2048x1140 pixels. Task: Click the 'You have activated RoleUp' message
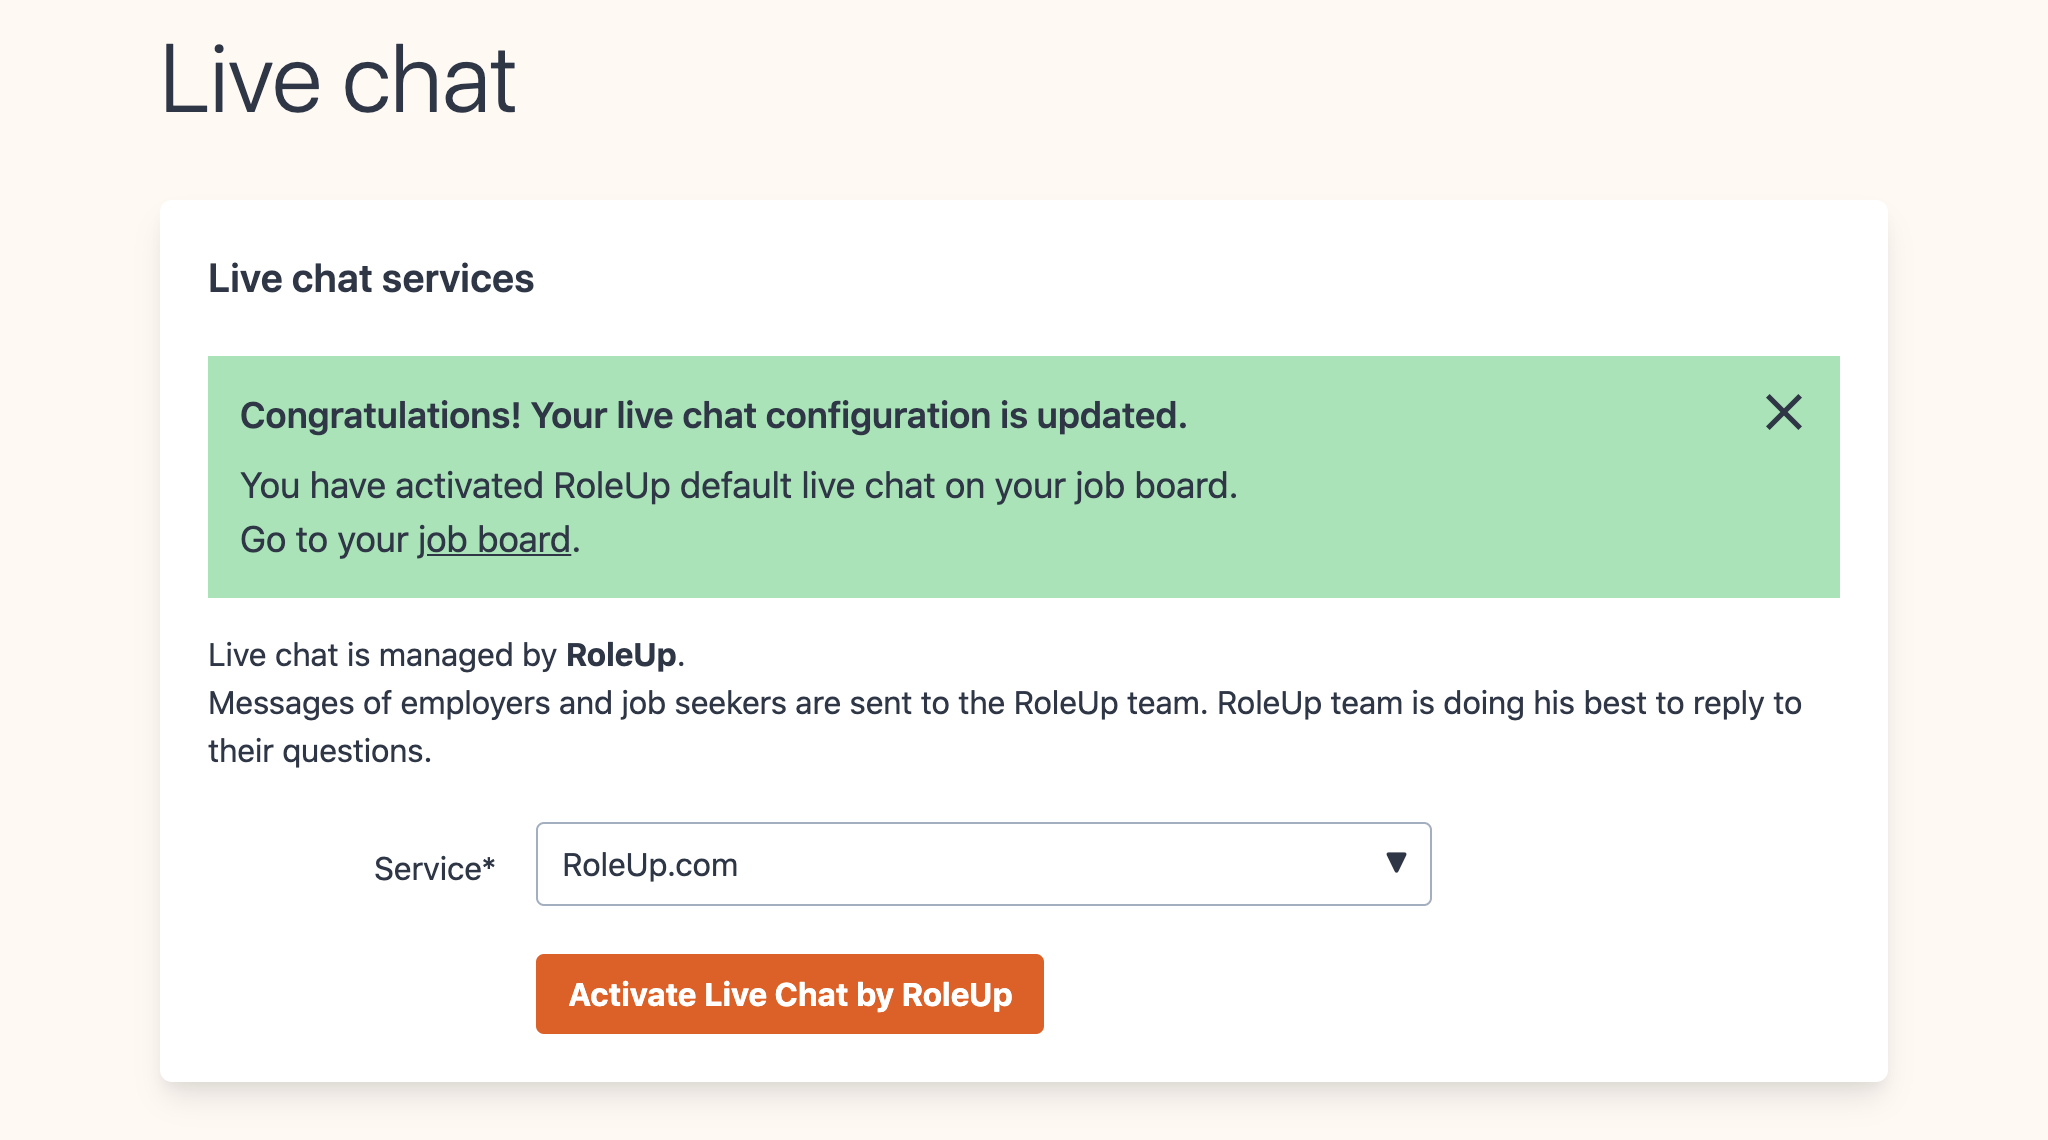(739, 486)
